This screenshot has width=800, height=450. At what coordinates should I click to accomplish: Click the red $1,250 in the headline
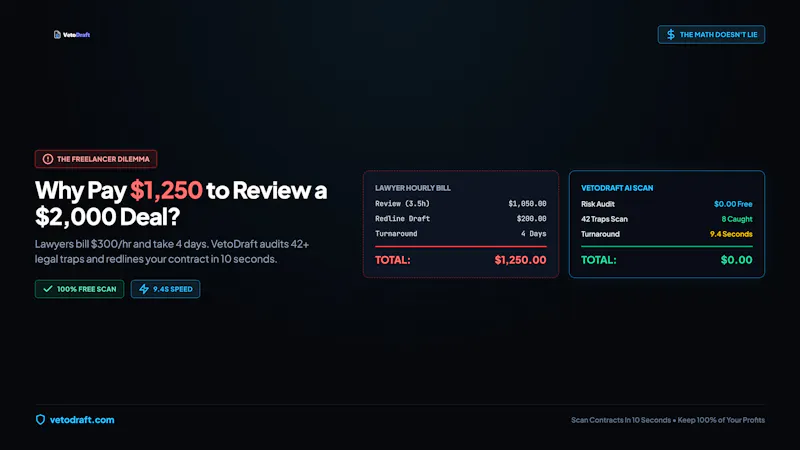166,190
